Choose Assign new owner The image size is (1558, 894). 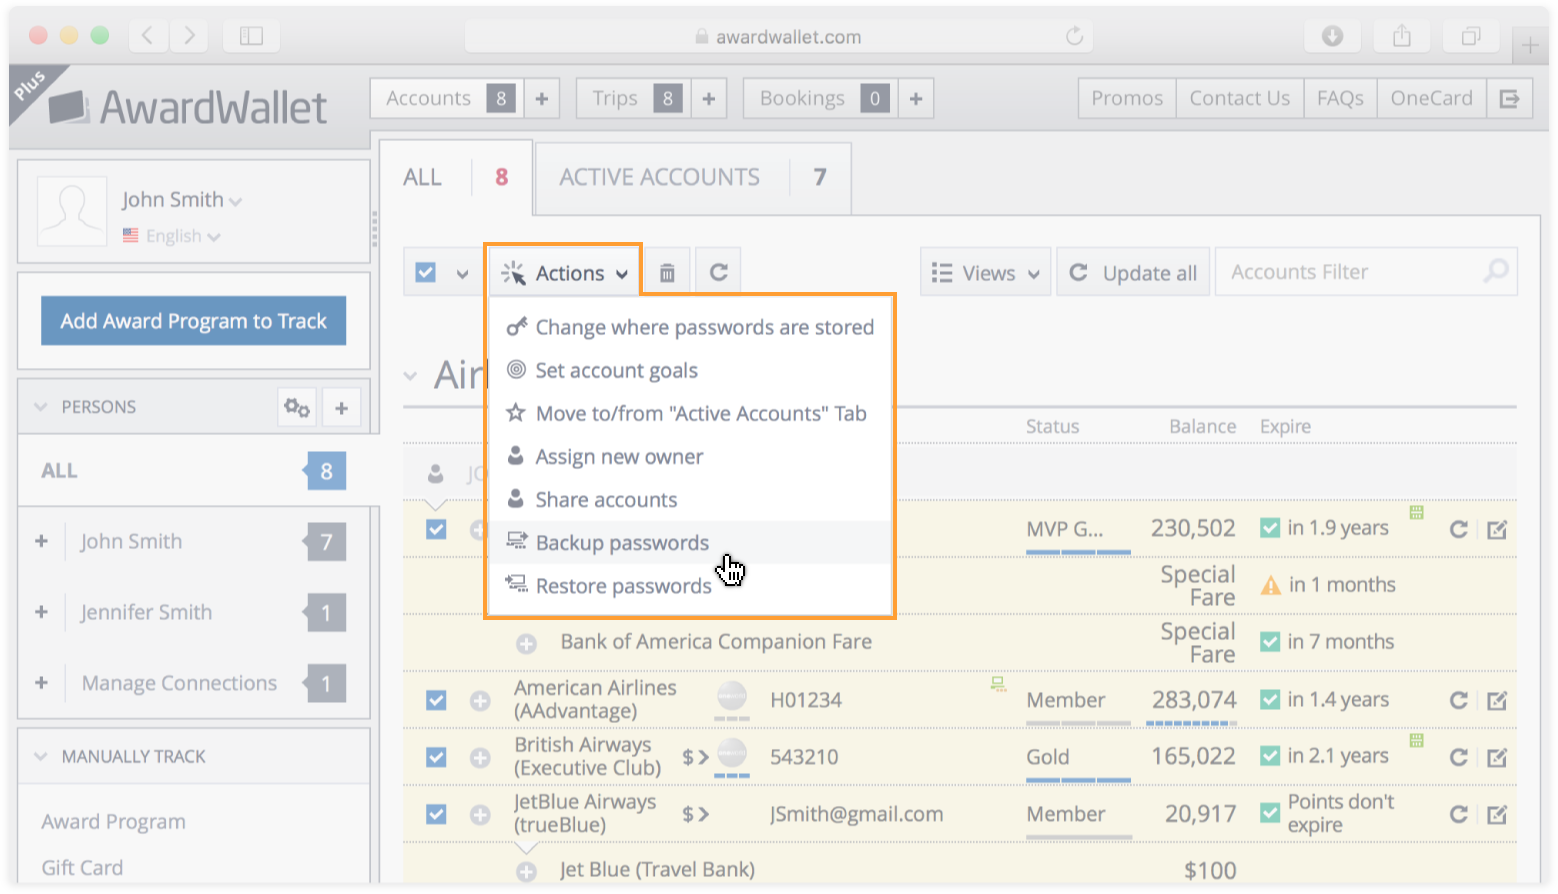(x=690, y=456)
